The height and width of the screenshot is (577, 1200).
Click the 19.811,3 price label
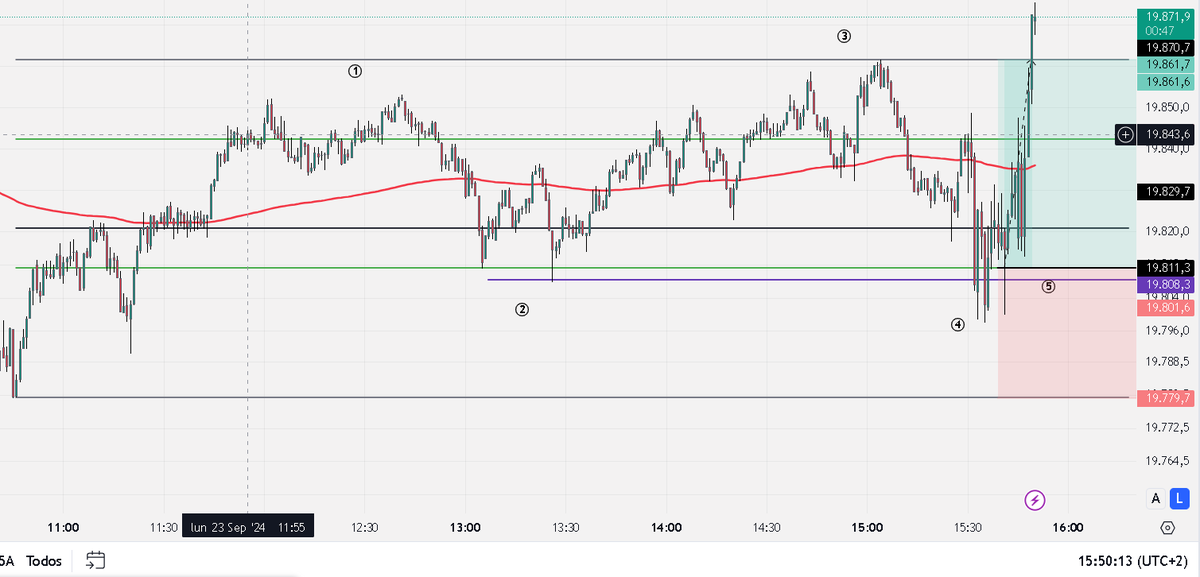pyautogui.click(x=1168, y=267)
